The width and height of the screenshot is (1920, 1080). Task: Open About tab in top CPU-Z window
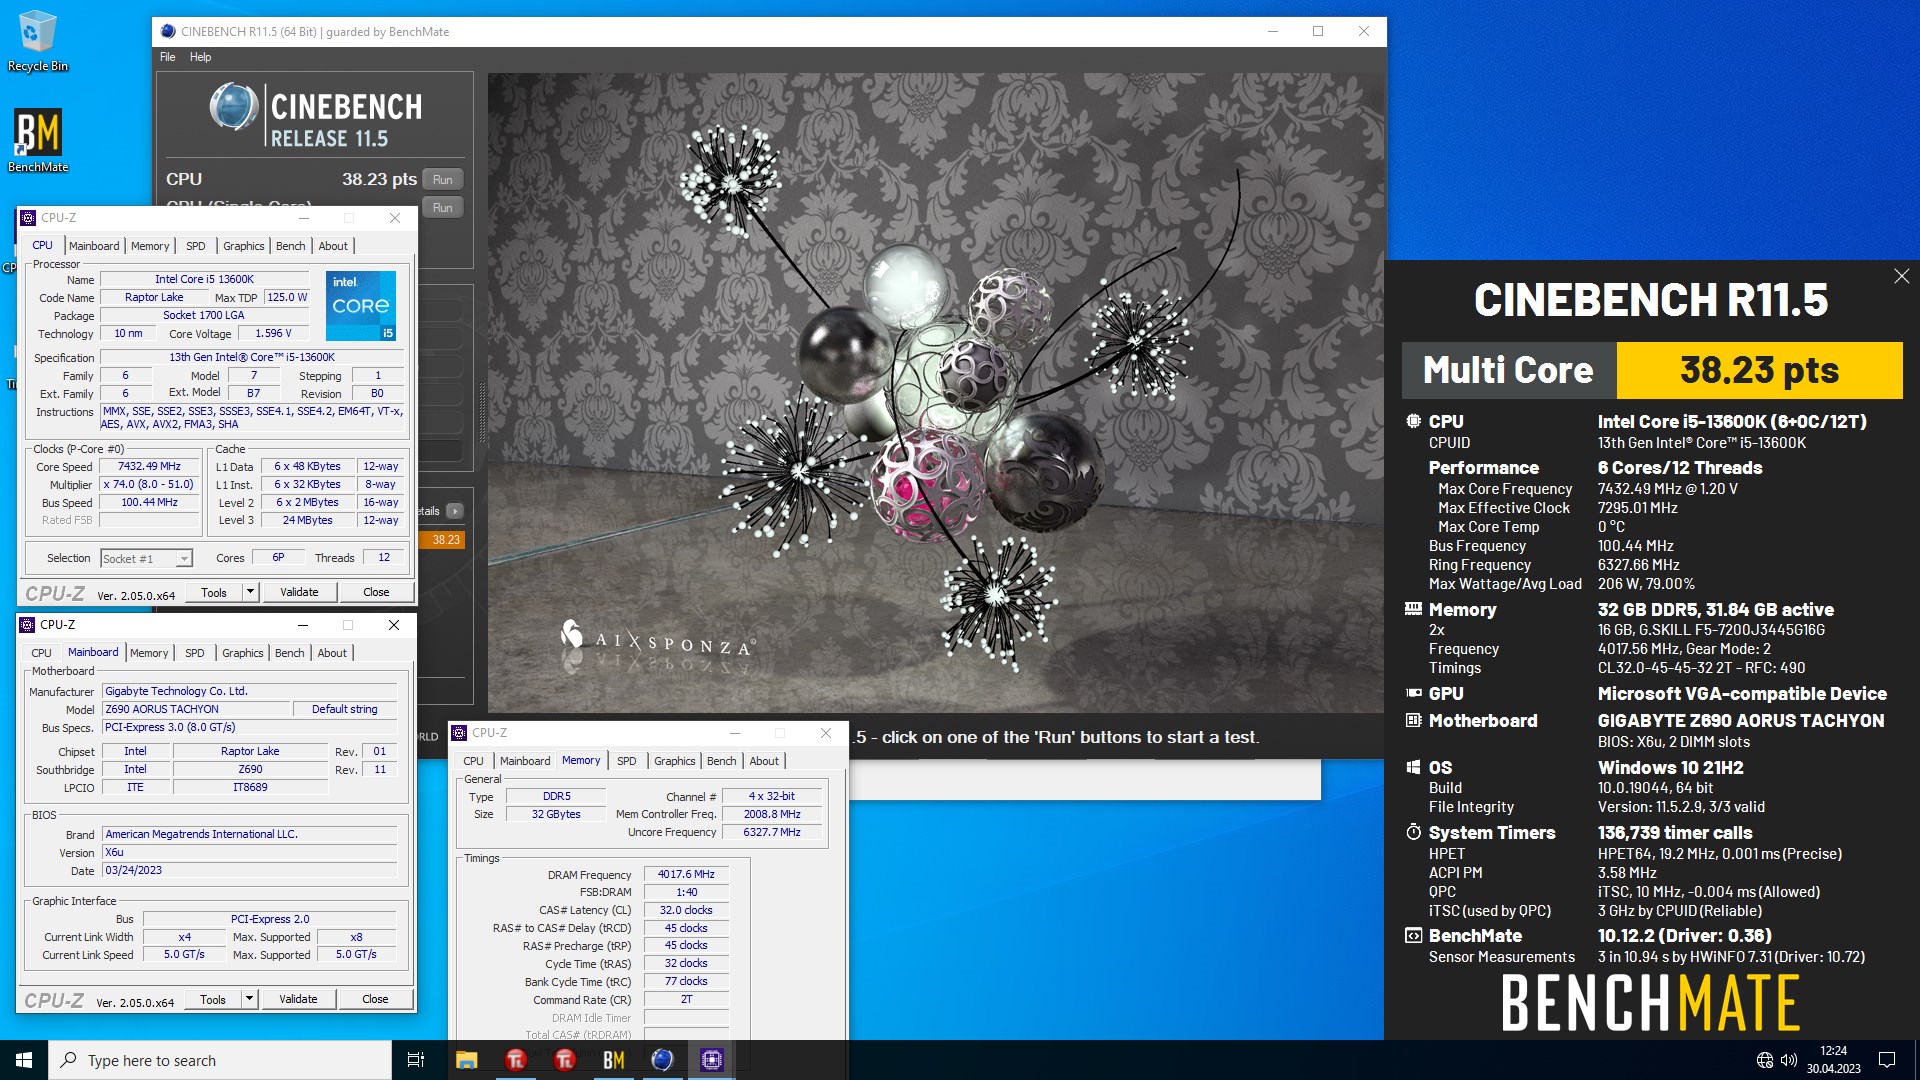click(333, 246)
